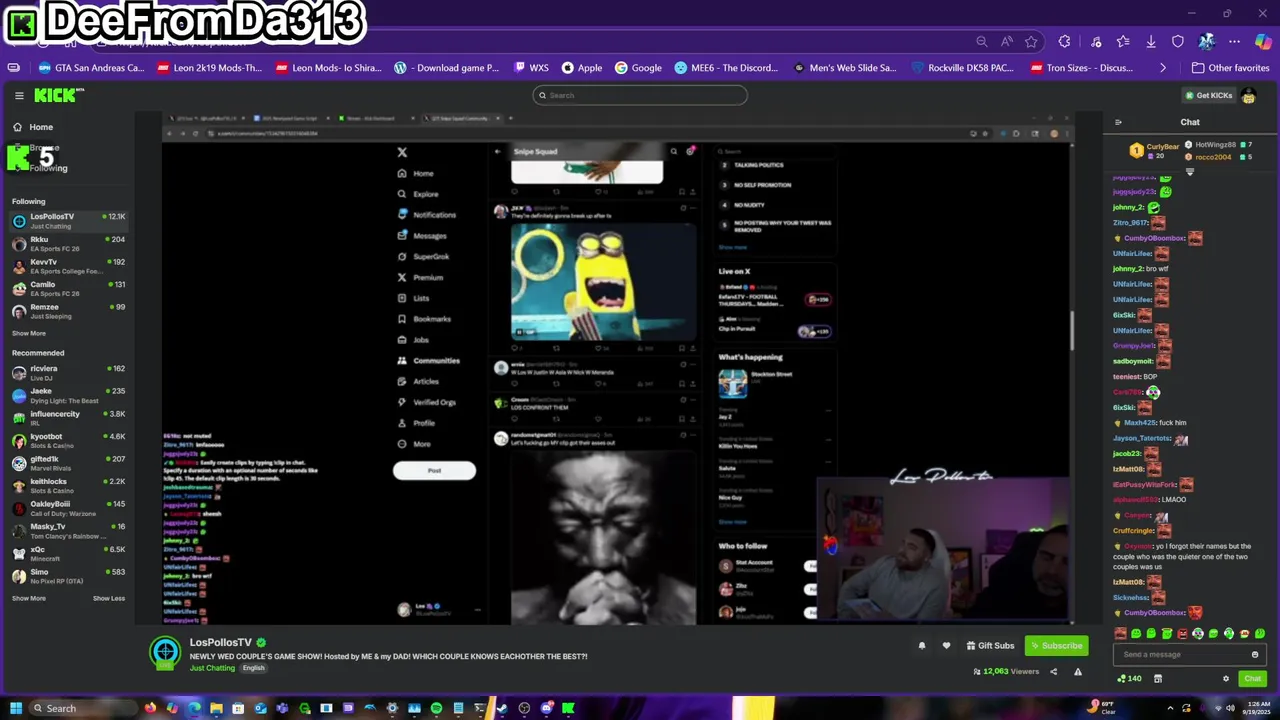Activate Read aloud in address bar
The image size is (1280, 720).
pos(1006,42)
